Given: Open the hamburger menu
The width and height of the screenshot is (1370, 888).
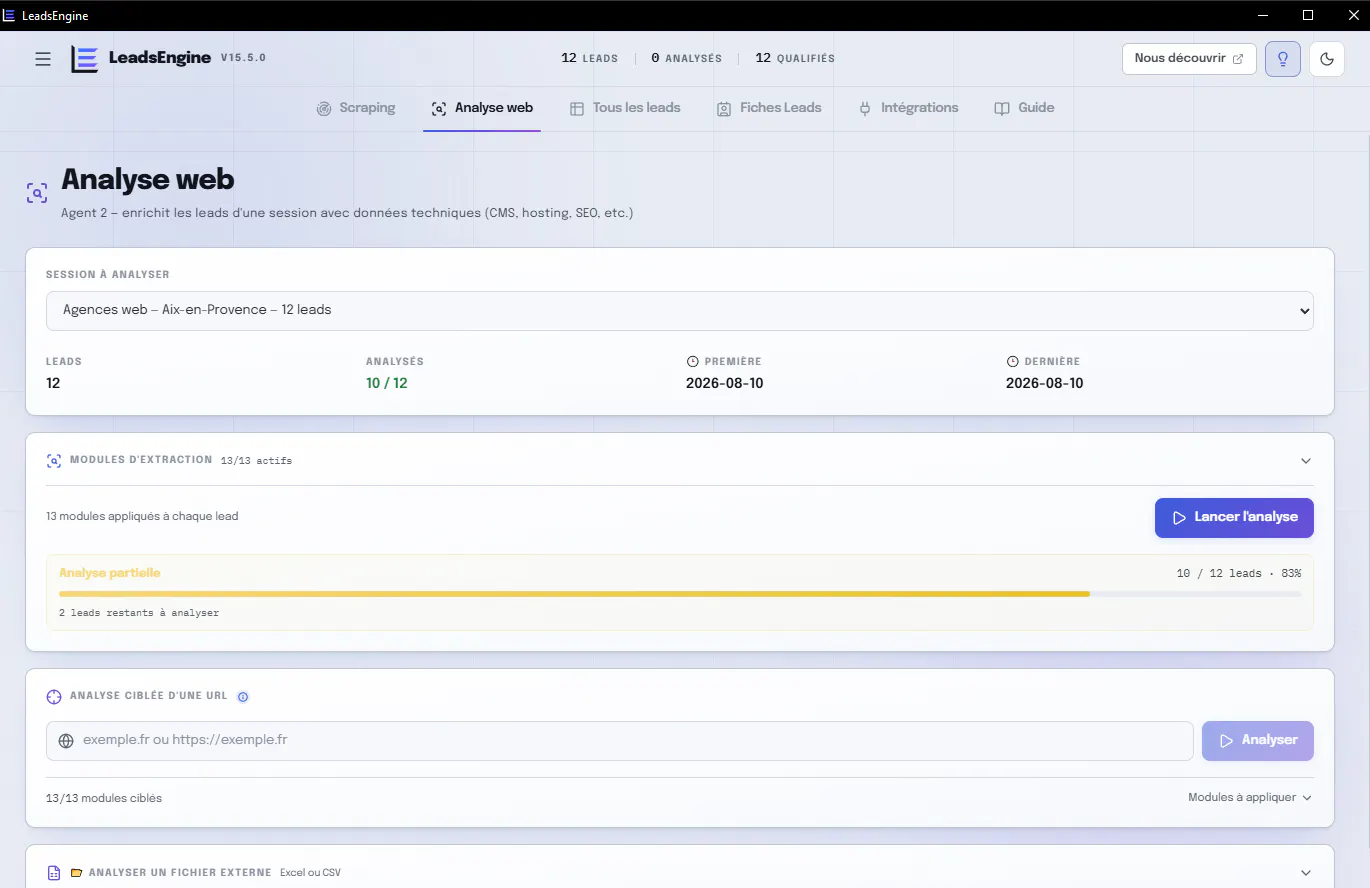Looking at the screenshot, I should pyautogui.click(x=43, y=59).
